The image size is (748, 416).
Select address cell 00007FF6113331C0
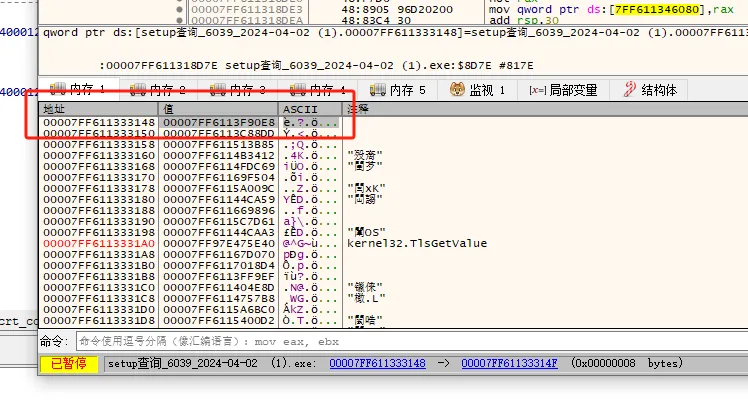pyautogui.click(x=99, y=288)
